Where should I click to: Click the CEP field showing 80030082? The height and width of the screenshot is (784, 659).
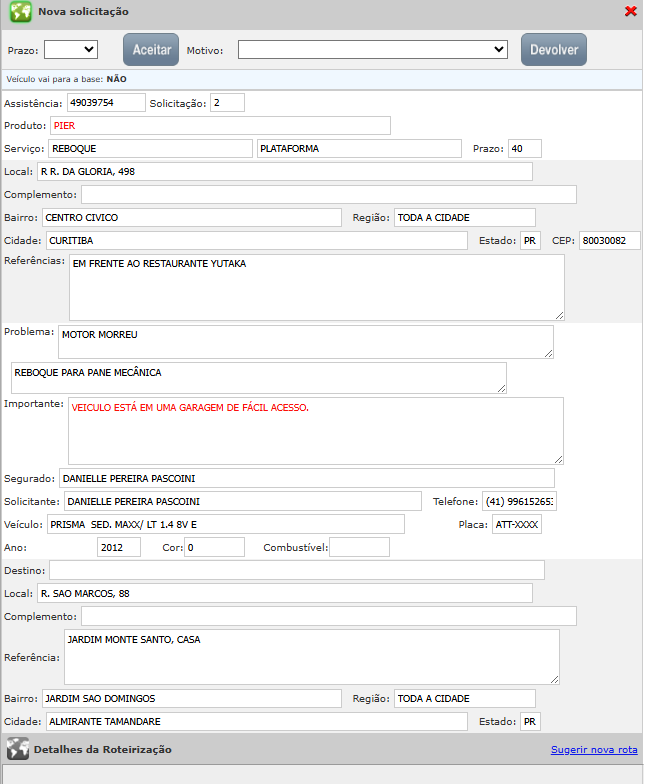610,240
